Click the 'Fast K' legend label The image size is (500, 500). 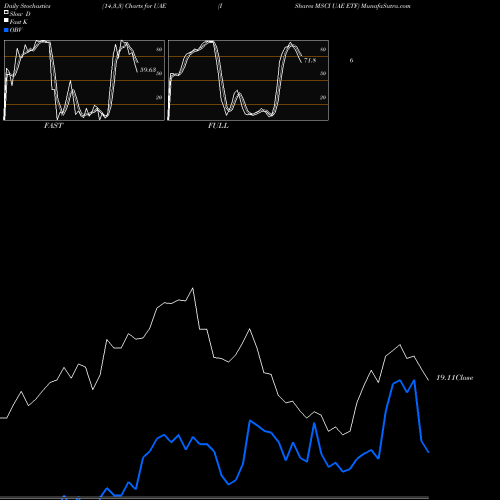pos(18,22)
